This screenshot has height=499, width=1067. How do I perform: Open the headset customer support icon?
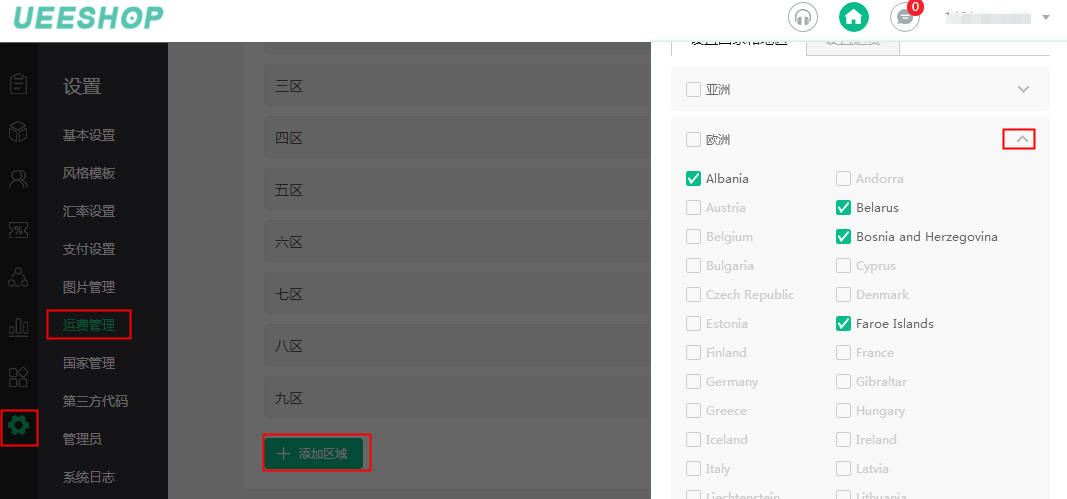pos(803,17)
